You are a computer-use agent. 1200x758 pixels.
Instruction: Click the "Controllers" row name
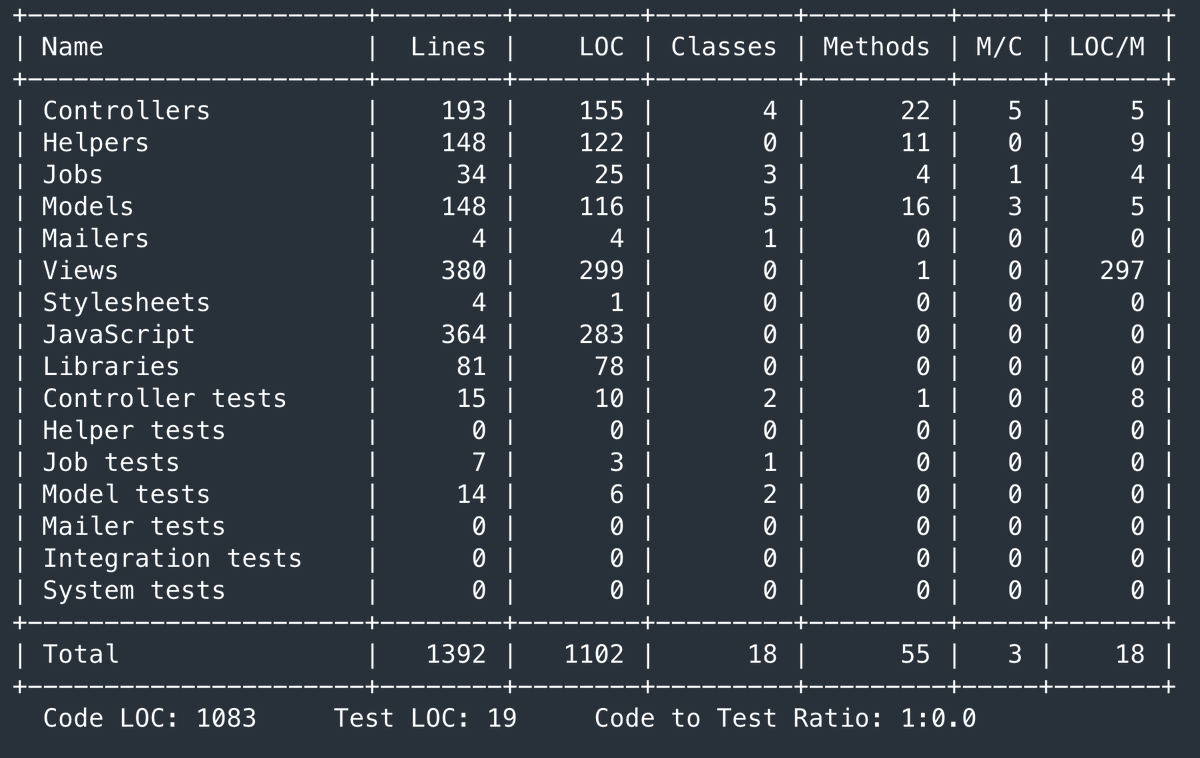[126, 111]
